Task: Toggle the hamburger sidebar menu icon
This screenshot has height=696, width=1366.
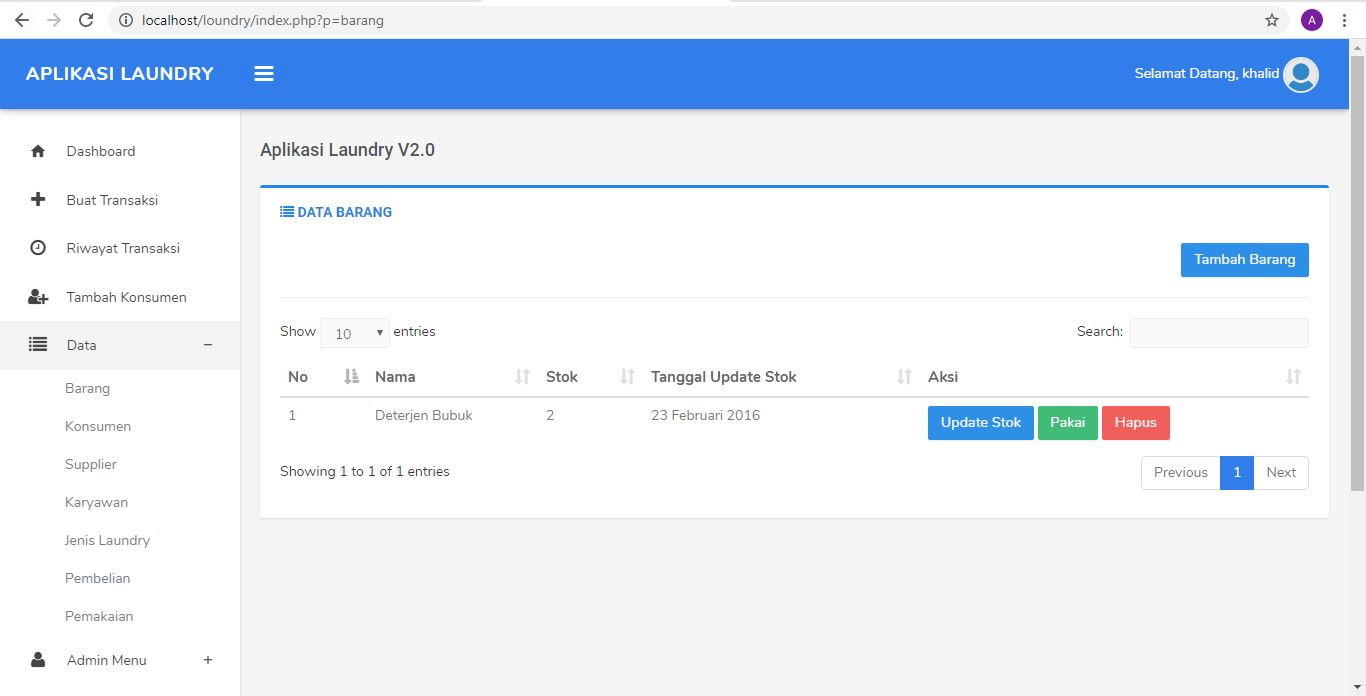Action: click(264, 74)
